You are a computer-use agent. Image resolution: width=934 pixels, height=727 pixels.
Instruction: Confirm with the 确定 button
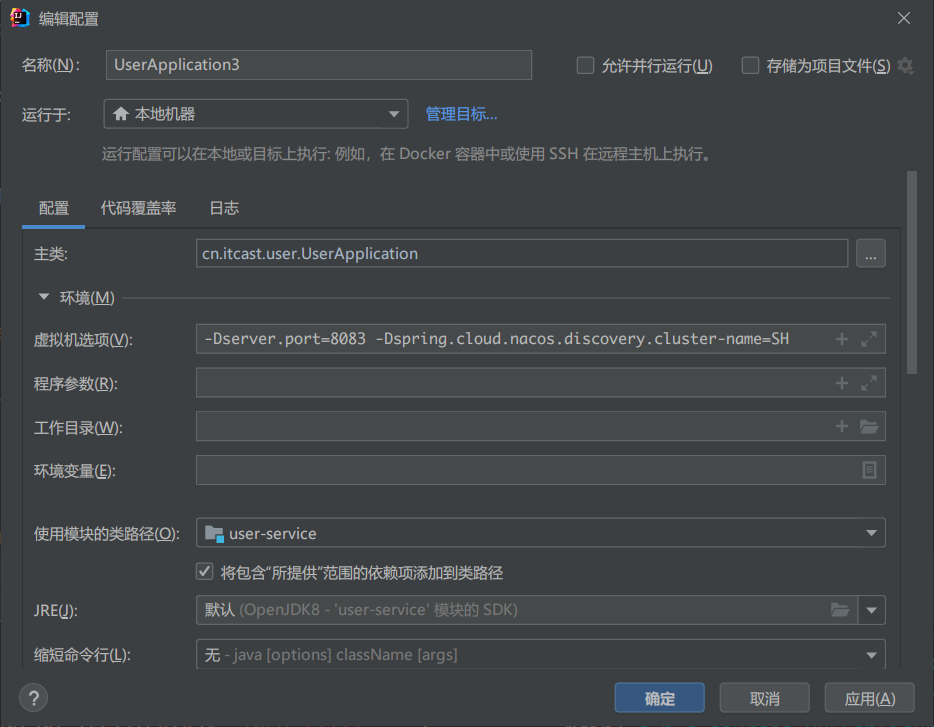[x=659, y=698]
